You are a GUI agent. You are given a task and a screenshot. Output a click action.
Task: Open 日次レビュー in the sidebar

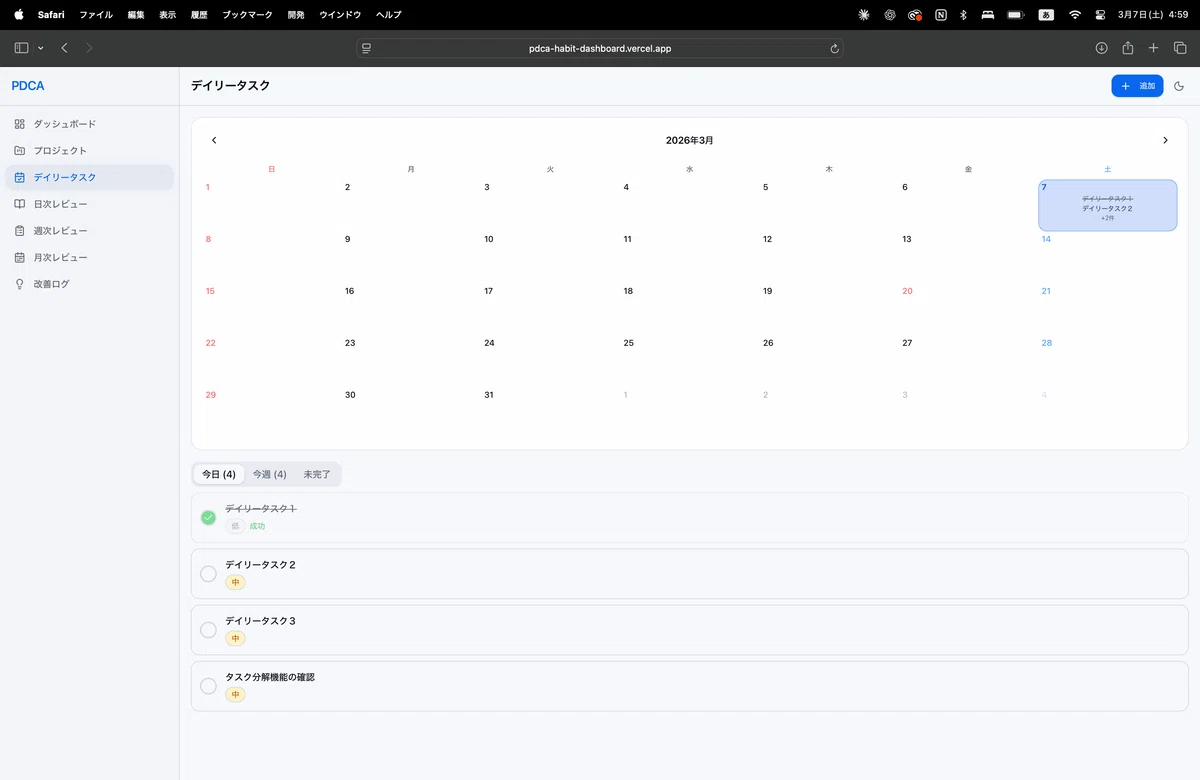point(89,204)
